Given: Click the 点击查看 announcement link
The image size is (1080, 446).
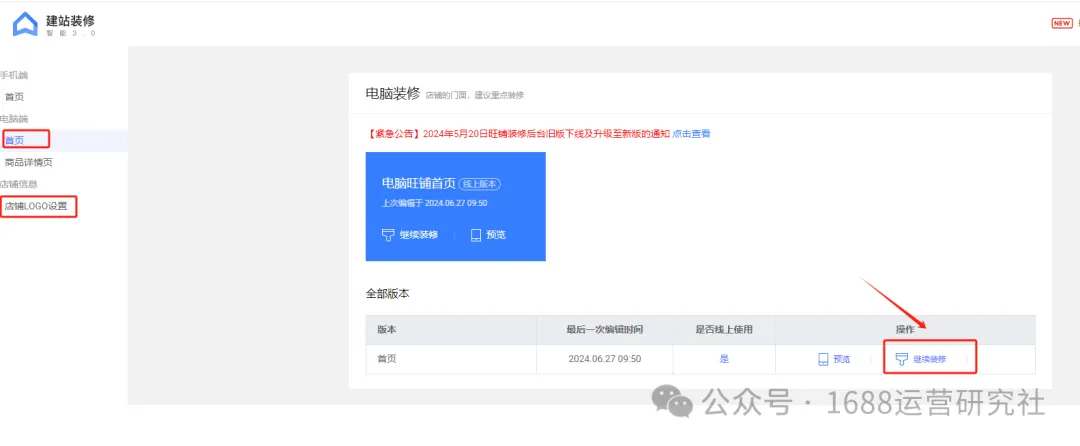Looking at the screenshot, I should 692,134.
